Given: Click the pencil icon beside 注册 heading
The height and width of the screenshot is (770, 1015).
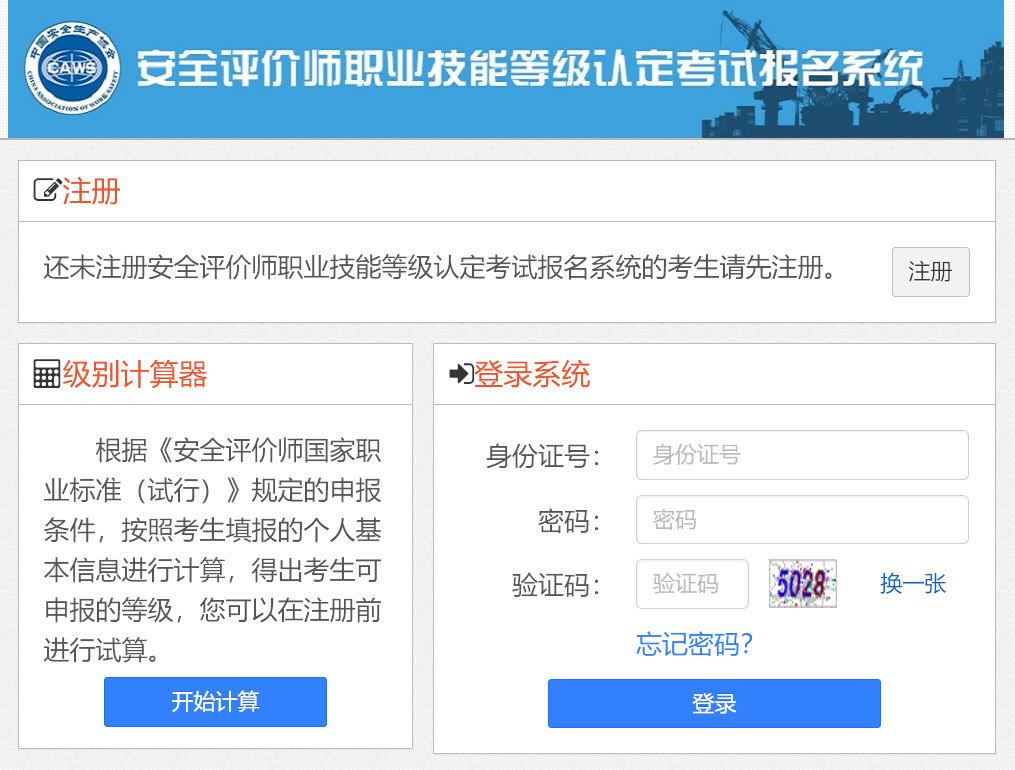Looking at the screenshot, I should coord(44,190).
